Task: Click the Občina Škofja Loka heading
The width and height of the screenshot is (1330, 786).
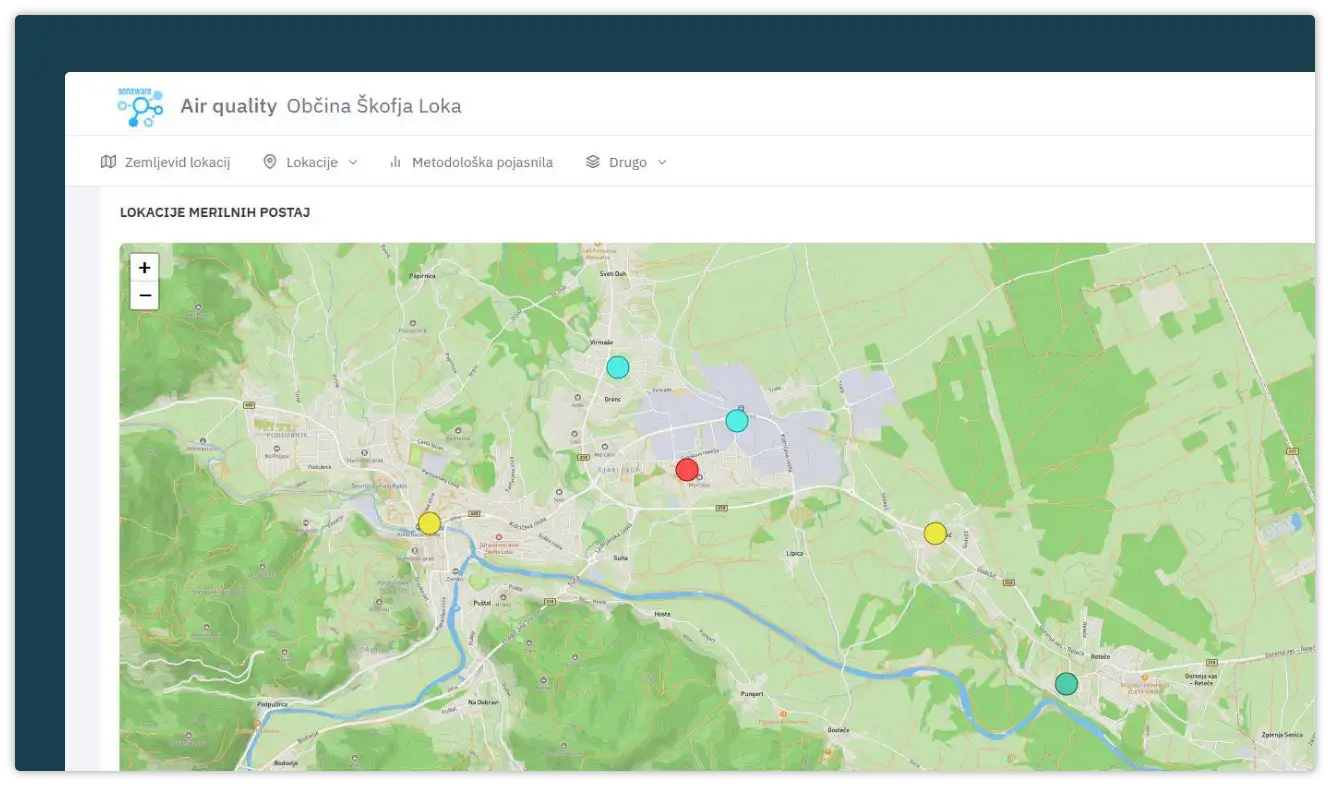Action: pyautogui.click(x=374, y=106)
